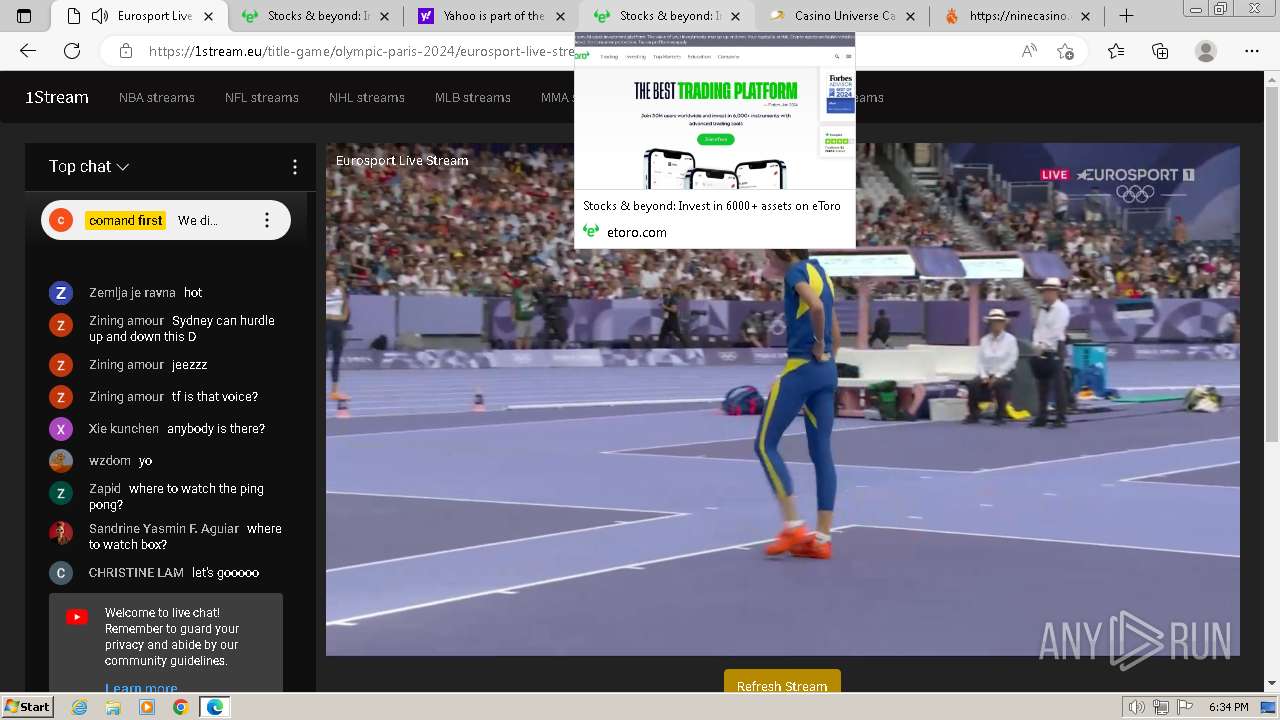This screenshot has width=1280, height=720.
Task: Open system tray volume icon
Action: pos(1136,707)
